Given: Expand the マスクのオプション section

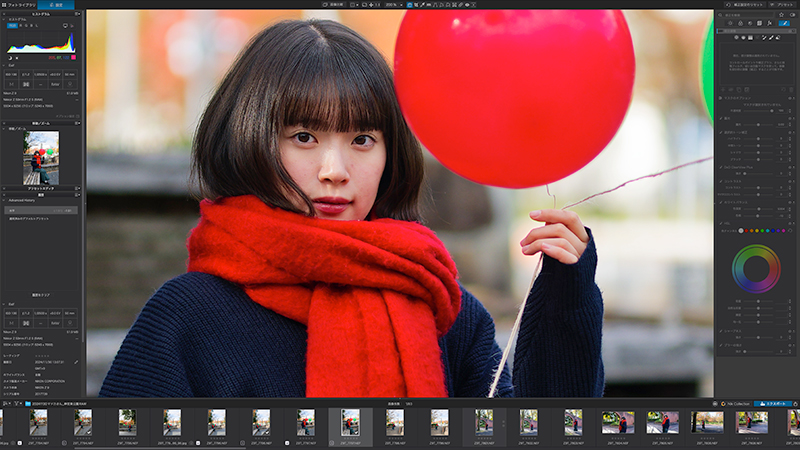Looking at the screenshot, I should tap(720, 98).
